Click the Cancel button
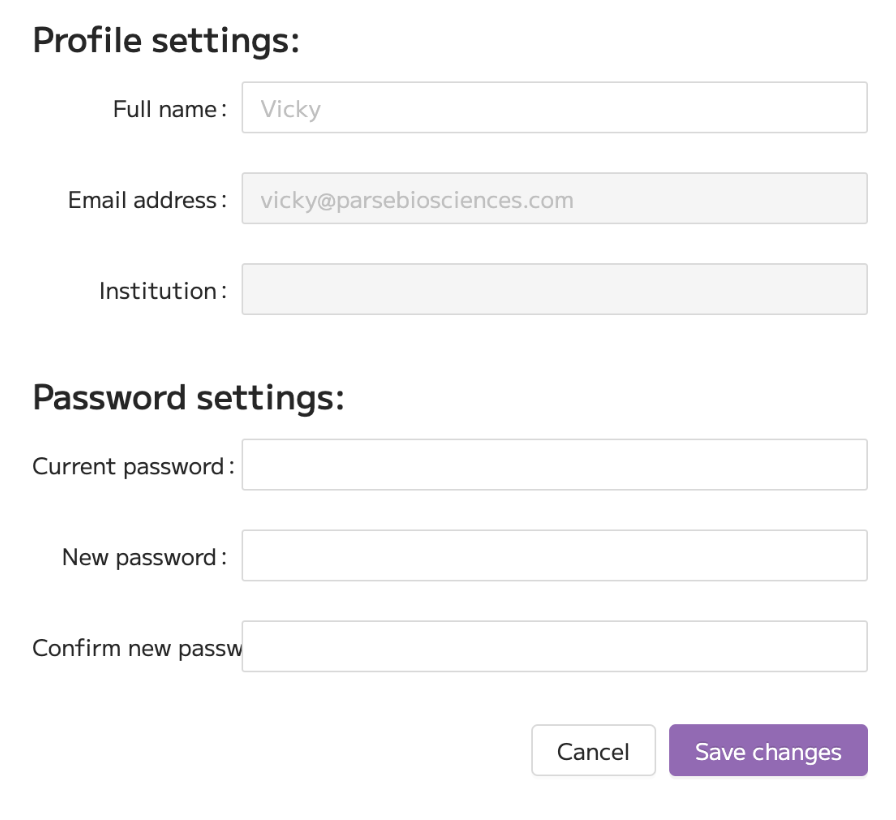This screenshot has height=820, width=896. [x=593, y=750]
